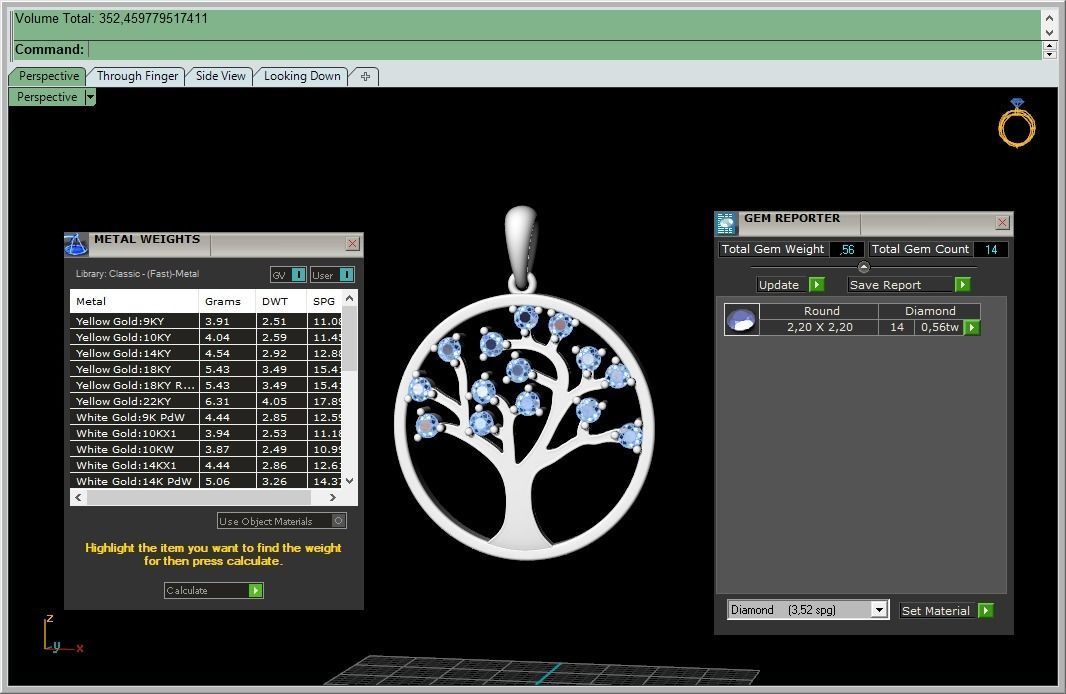Switch to the Side View tab
Viewport: 1066px width, 694px height.
[x=220, y=76]
